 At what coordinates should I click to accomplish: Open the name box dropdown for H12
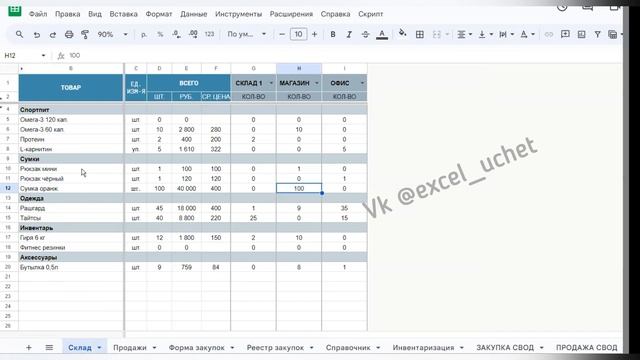(x=43, y=56)
